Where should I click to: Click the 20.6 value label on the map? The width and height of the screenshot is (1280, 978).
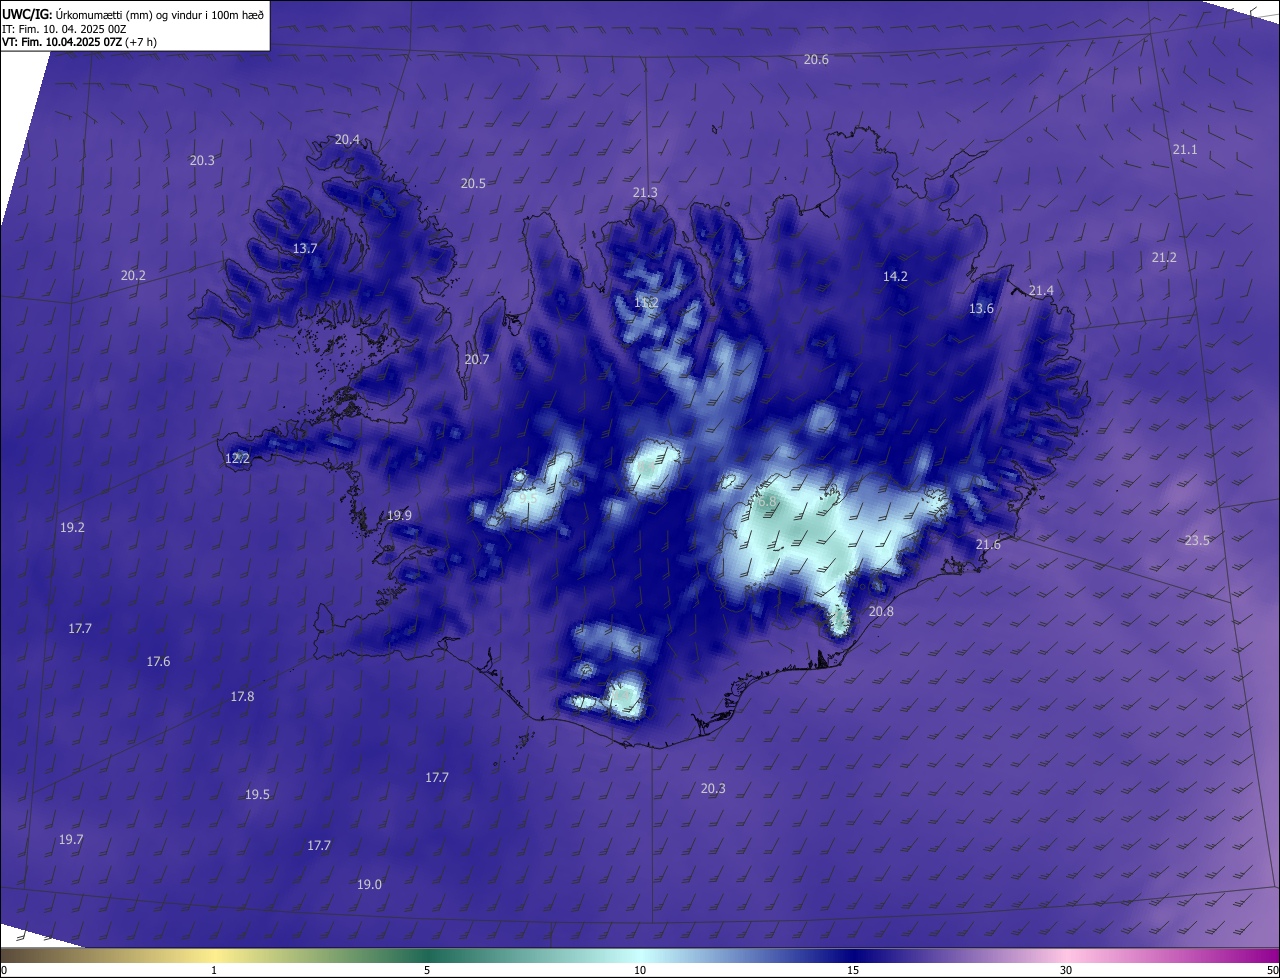pos(816,60)
